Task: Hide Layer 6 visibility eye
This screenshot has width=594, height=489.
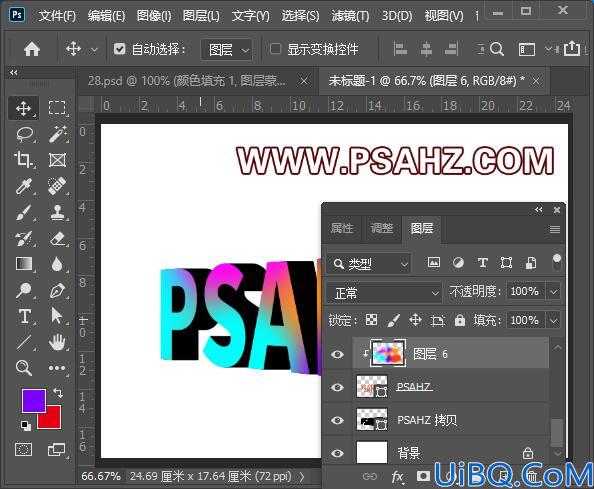Action: (337, 354)
